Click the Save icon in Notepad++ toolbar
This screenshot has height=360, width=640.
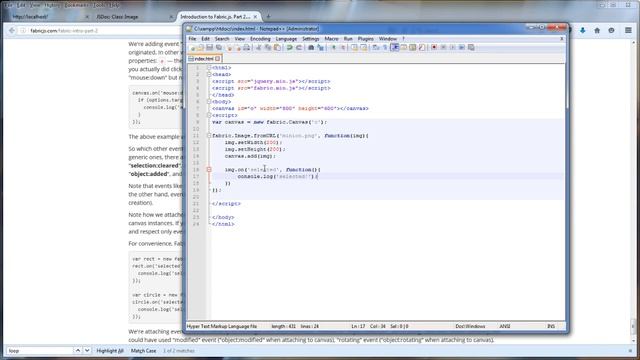tap(209, 48)
